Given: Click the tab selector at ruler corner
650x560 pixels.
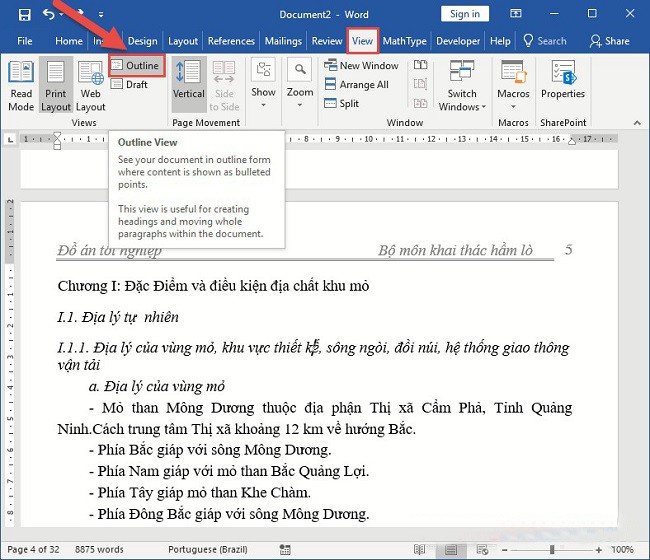Looking at the screenshot, I should pos(11,139).
